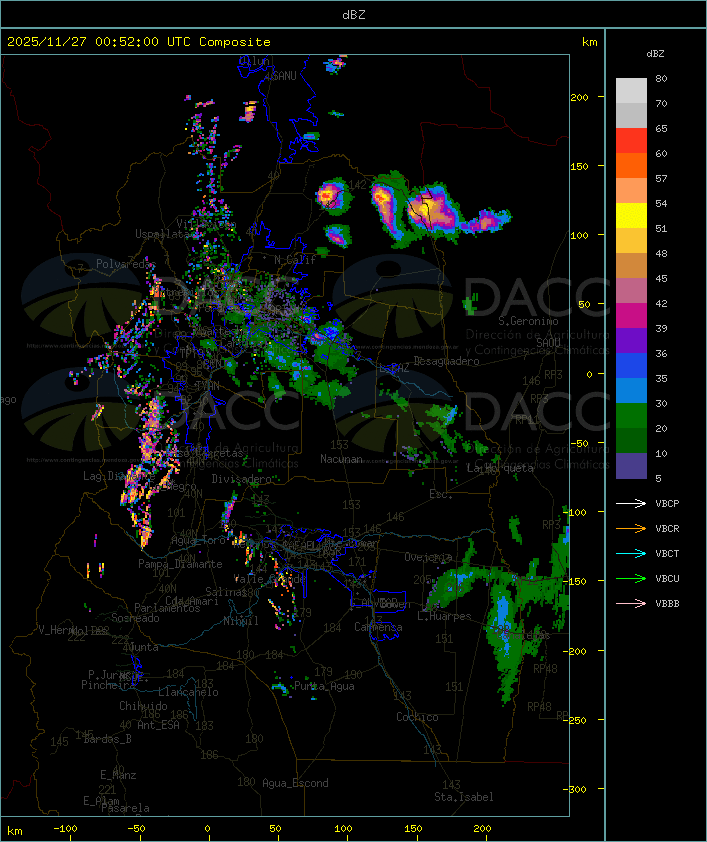
Task: Click the pink VBBB arrow icon
Action: point(631,604)
